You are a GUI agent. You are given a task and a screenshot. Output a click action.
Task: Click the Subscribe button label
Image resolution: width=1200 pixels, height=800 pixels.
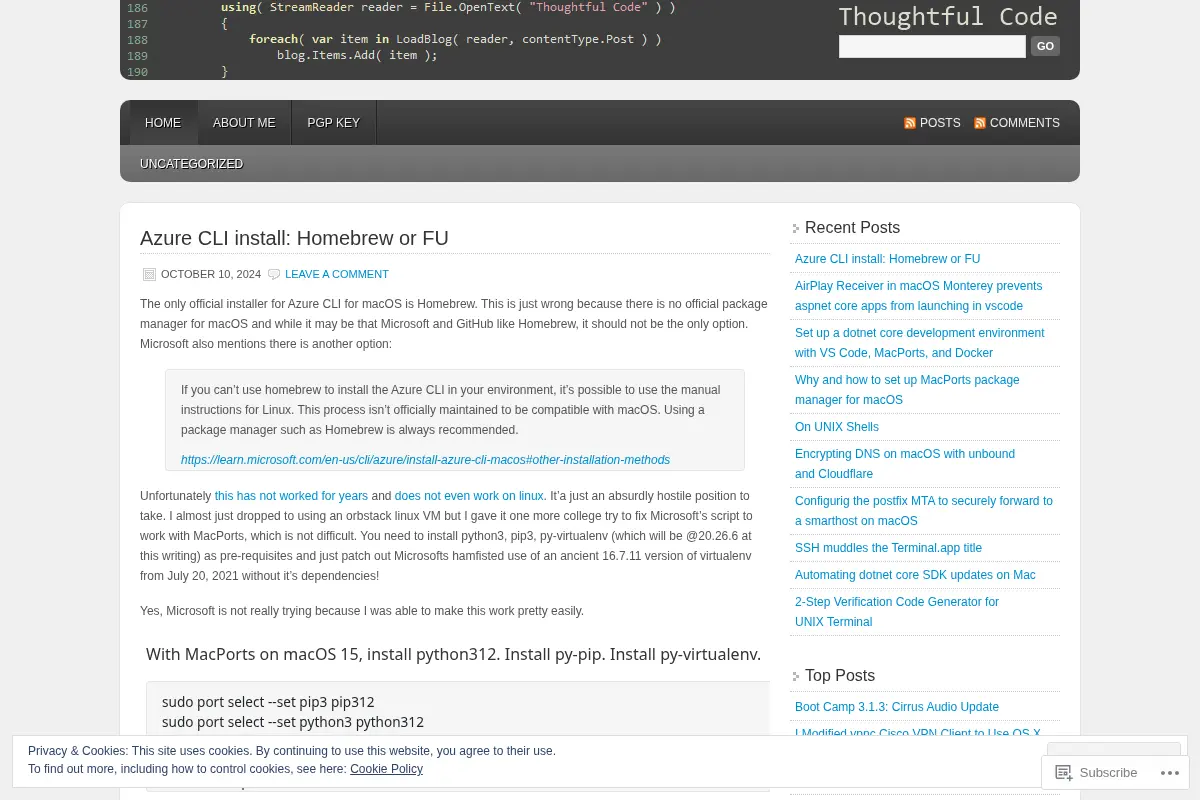point(1108,772)
